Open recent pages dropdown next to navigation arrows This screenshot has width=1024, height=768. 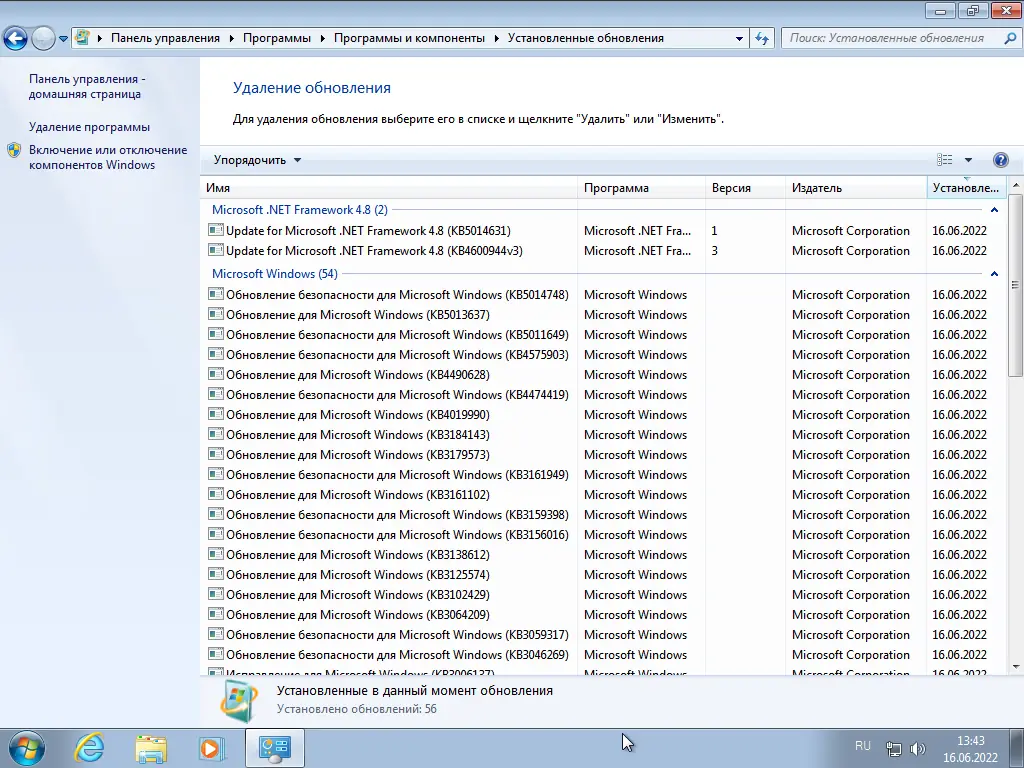pos(63,39)
